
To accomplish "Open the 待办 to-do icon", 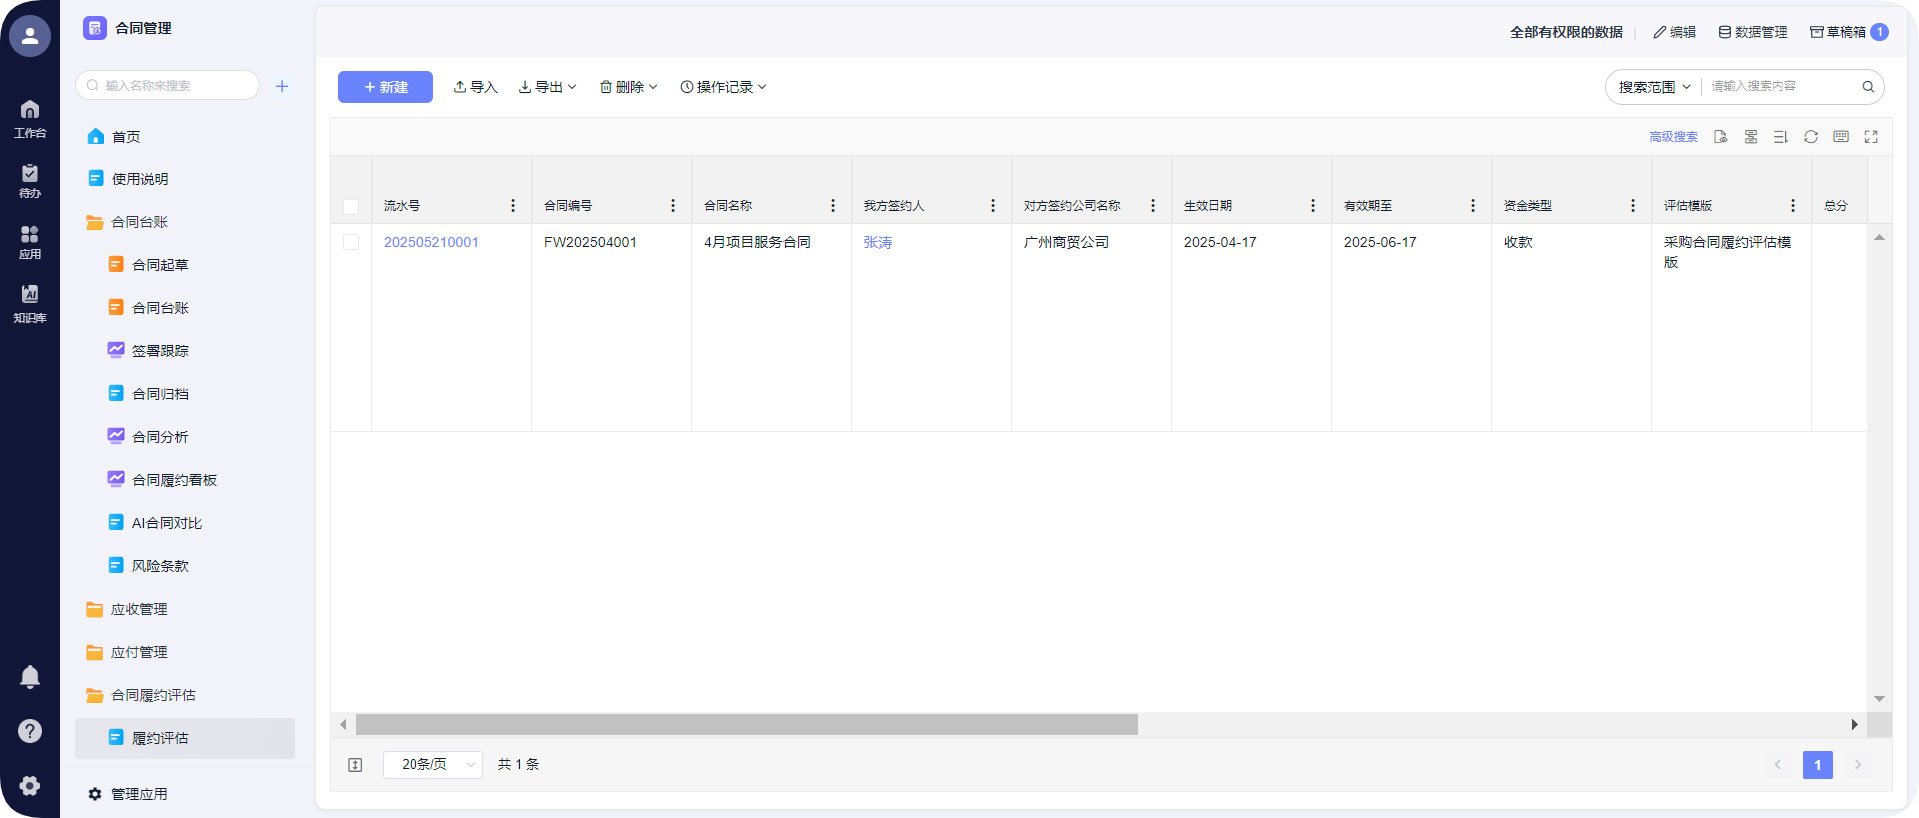I will pos(30,180).
